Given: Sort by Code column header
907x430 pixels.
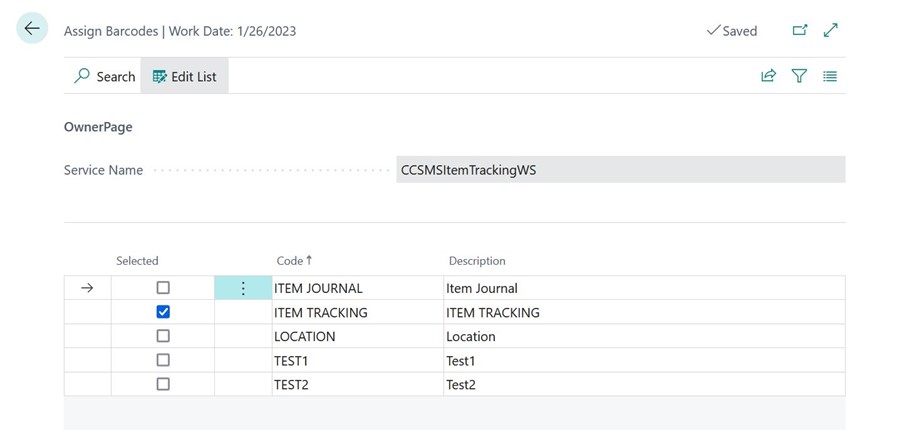Looking at the screenshot, I should (290, 261).
